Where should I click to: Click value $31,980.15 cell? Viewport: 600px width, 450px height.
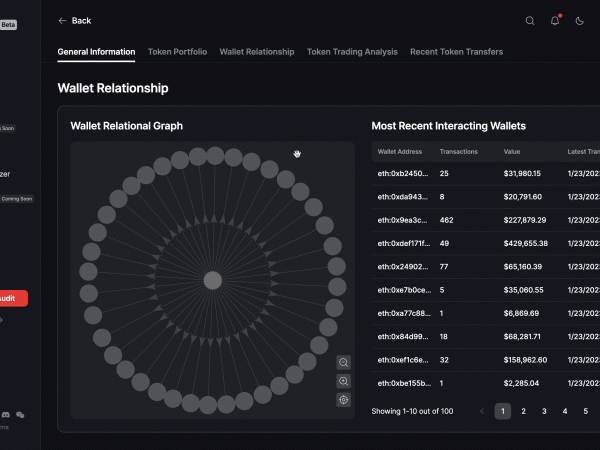522,173
